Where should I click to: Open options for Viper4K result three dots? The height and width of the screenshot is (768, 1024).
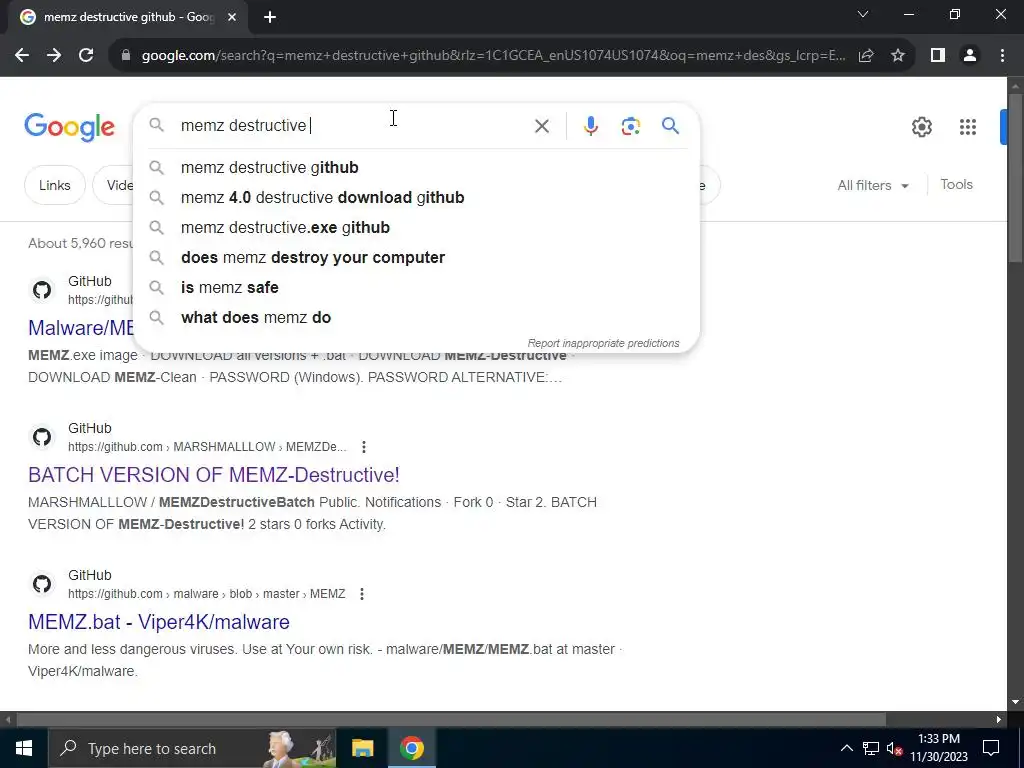(x=362, y=594)
